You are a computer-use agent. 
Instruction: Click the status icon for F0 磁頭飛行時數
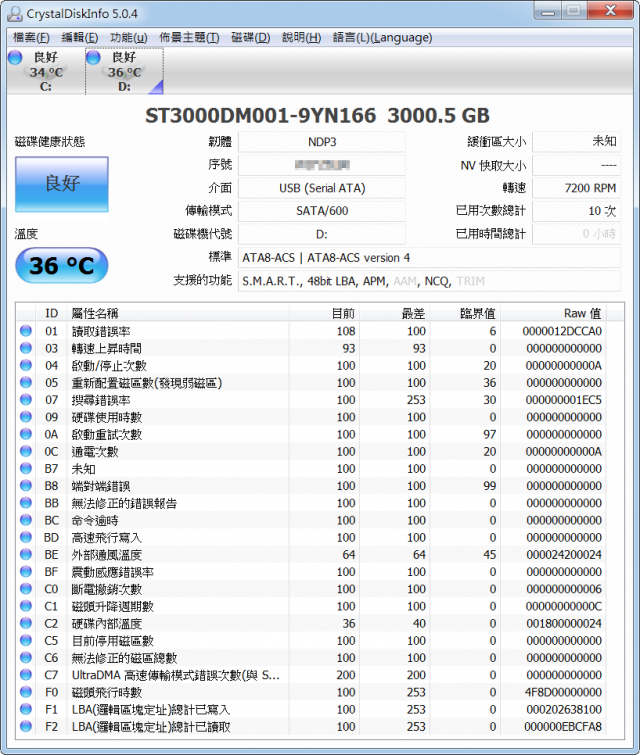pyautogui.click(x=26, y=692)
